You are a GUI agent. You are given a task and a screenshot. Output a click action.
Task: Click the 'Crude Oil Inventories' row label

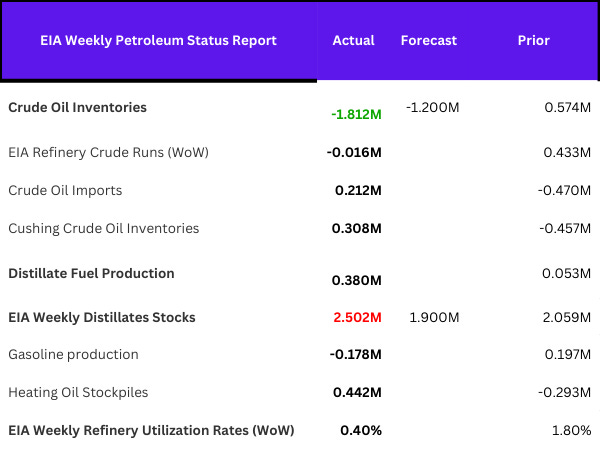click(x=77, y=108)
